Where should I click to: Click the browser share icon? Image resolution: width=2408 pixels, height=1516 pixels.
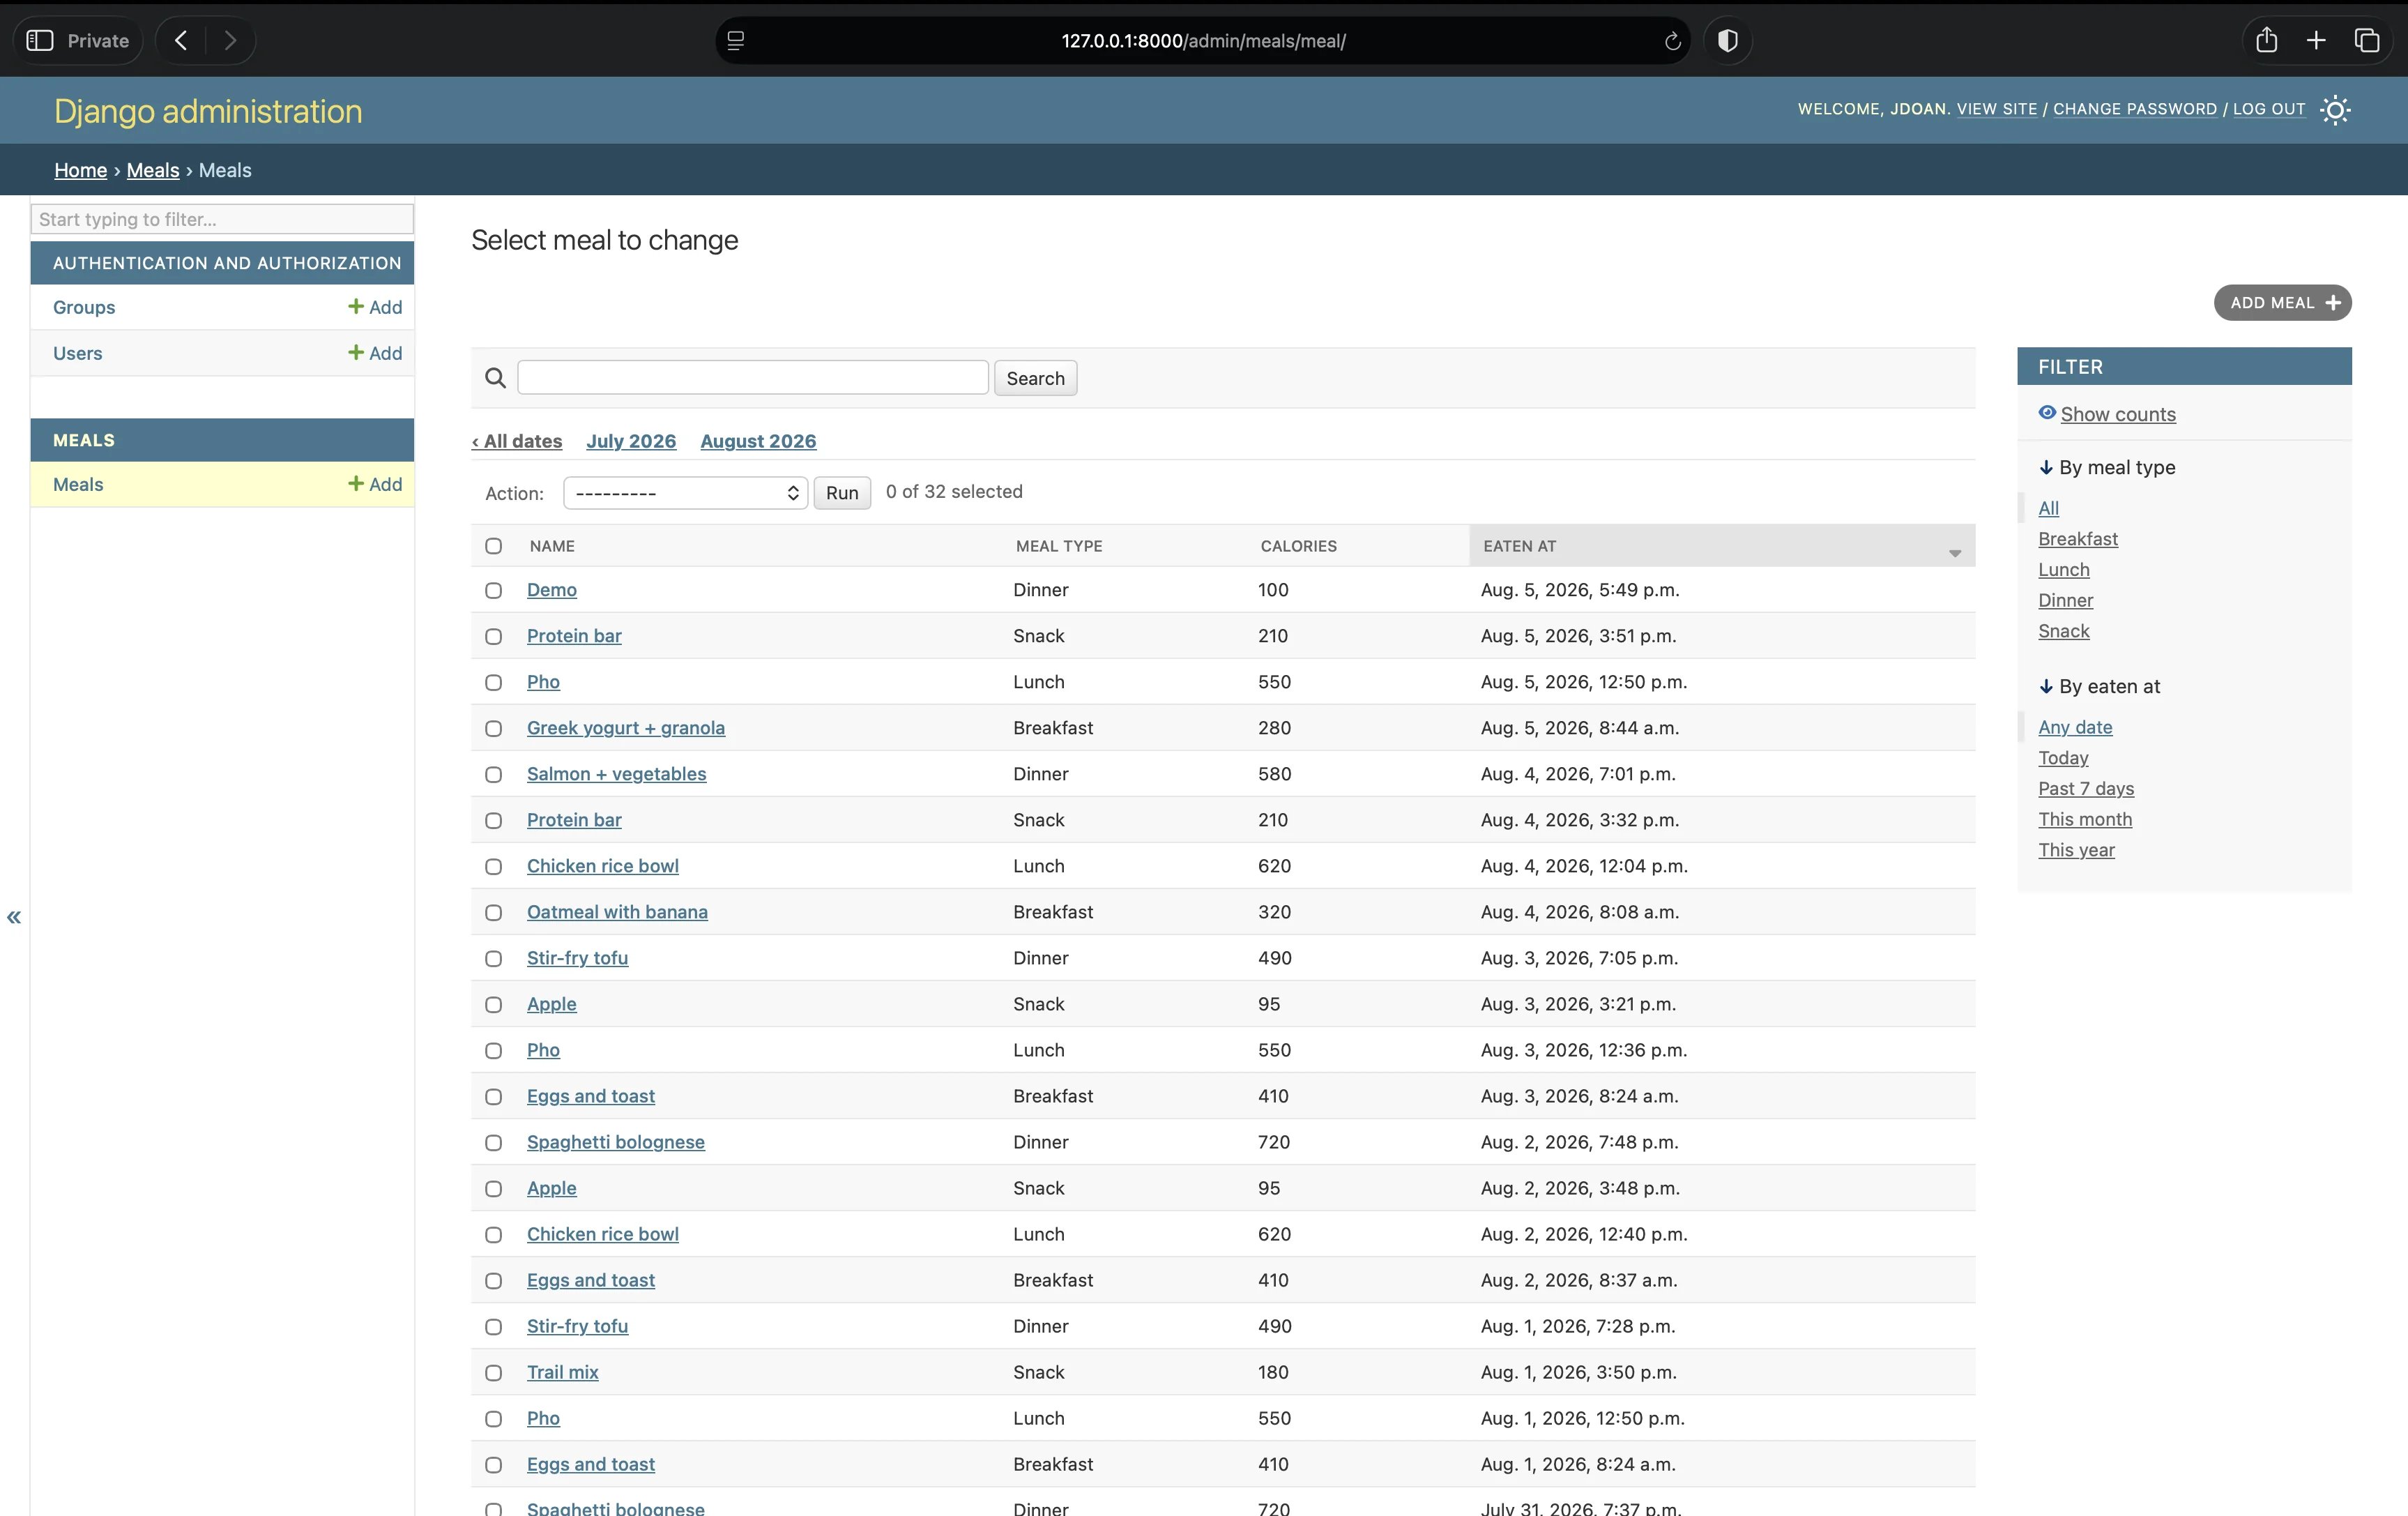(x=2266, y=40)
